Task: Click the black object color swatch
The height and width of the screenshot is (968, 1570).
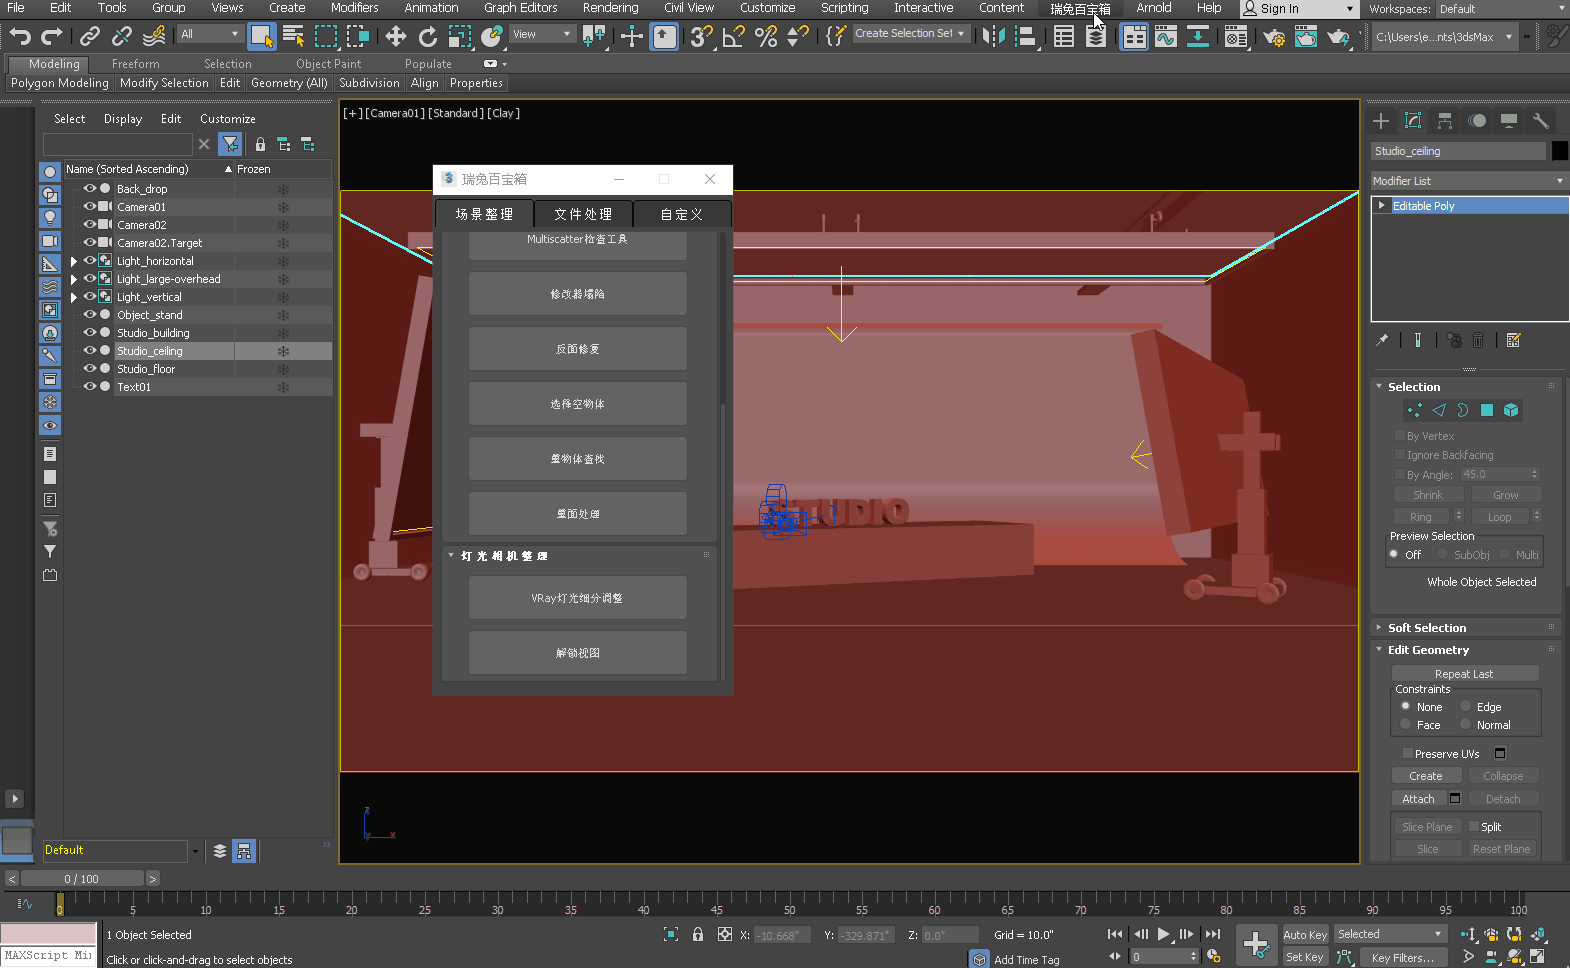Action: click(1559, 151)
